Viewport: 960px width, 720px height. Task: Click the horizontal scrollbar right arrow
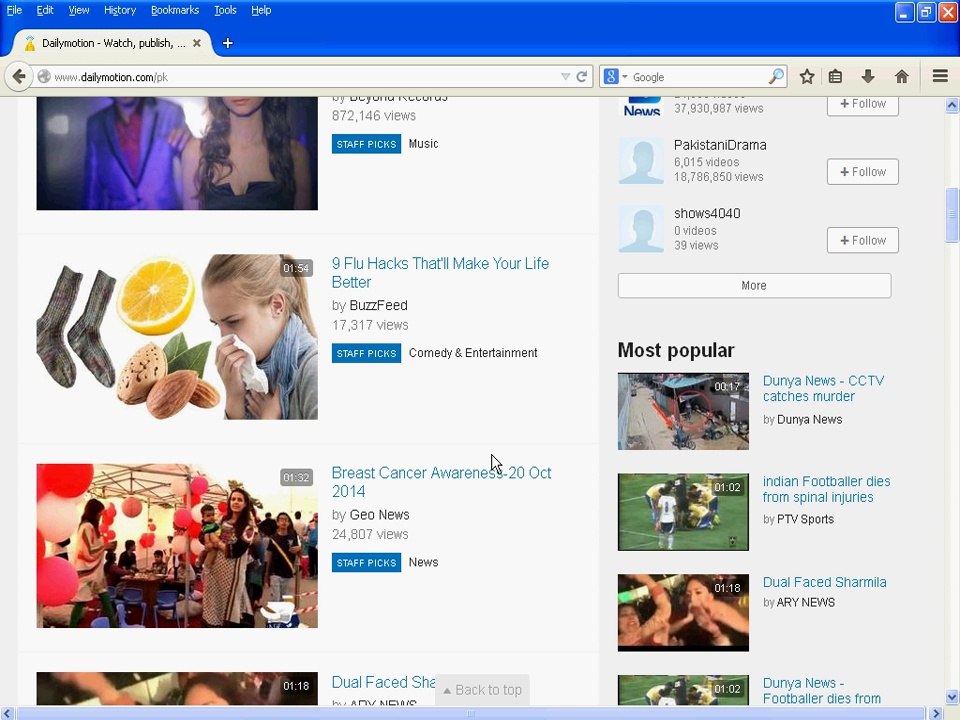tap(936, 713)
